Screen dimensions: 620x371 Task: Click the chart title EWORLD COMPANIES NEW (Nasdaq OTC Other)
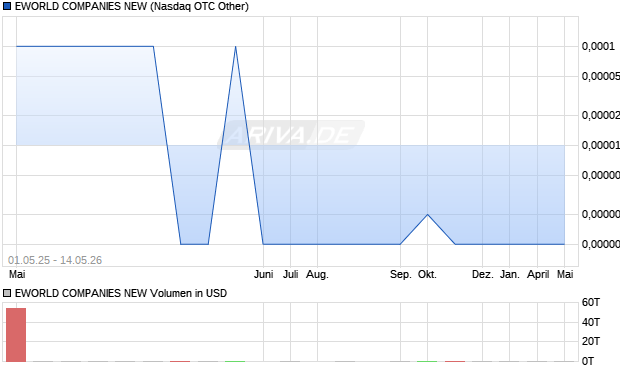132,6
